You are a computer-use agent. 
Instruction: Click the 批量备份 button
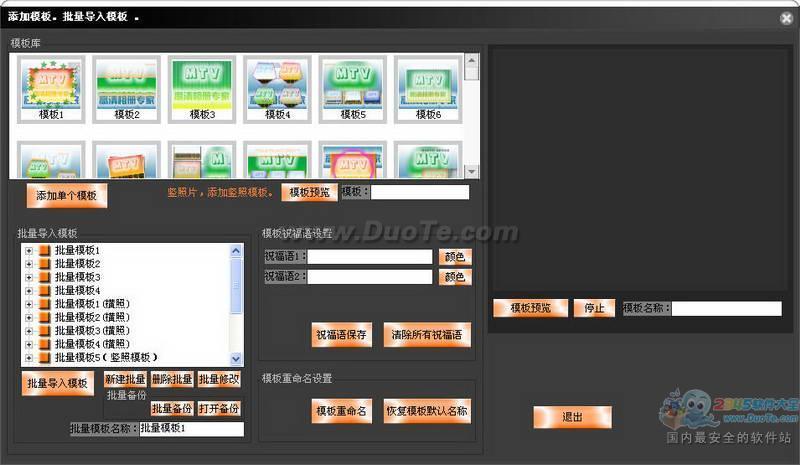pos(172,408)
